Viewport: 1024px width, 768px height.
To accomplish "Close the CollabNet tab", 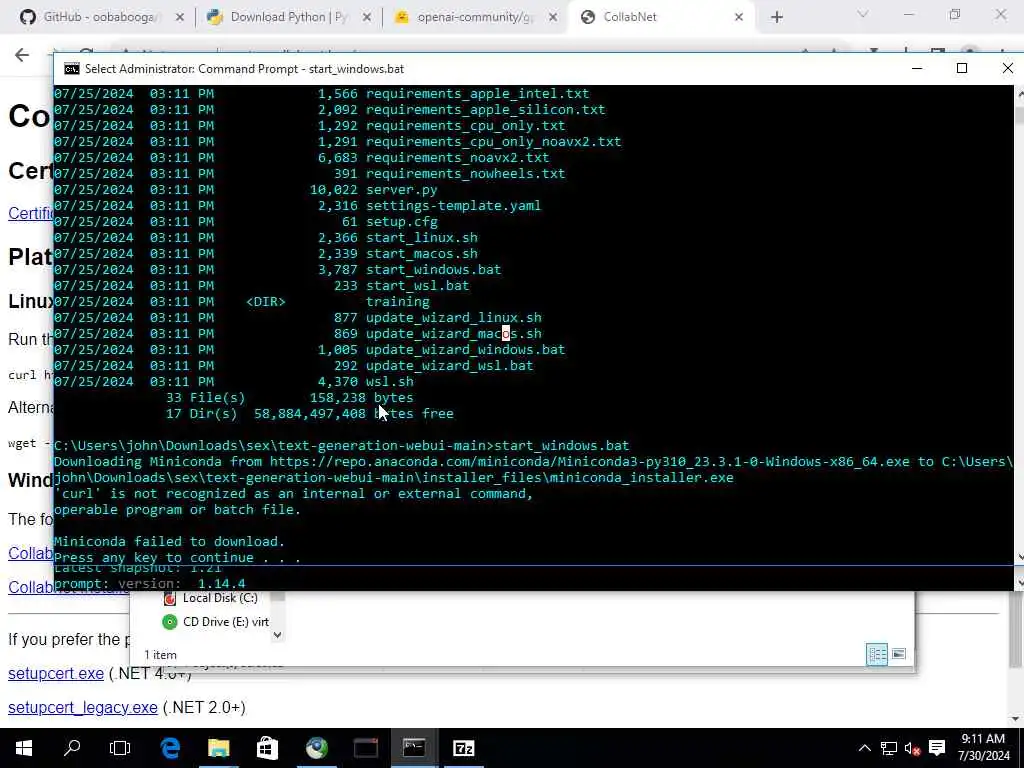I will pos(739,18).
